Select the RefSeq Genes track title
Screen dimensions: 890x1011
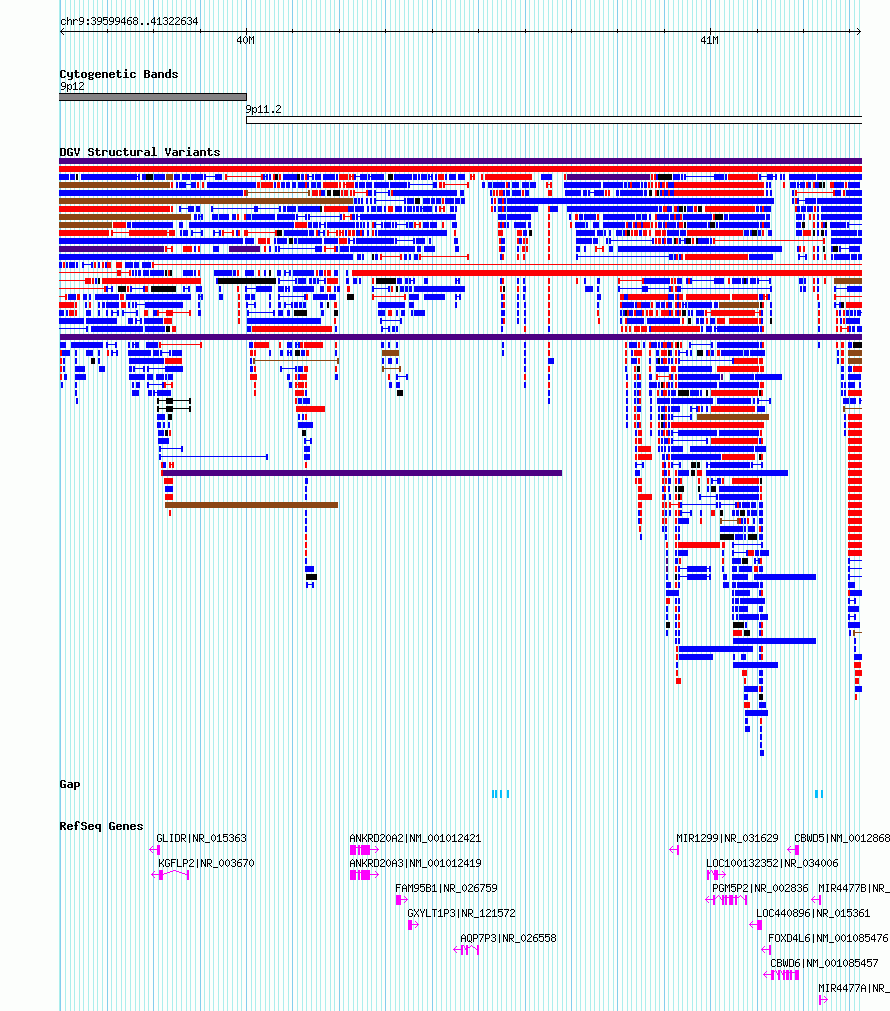[101, 827]
